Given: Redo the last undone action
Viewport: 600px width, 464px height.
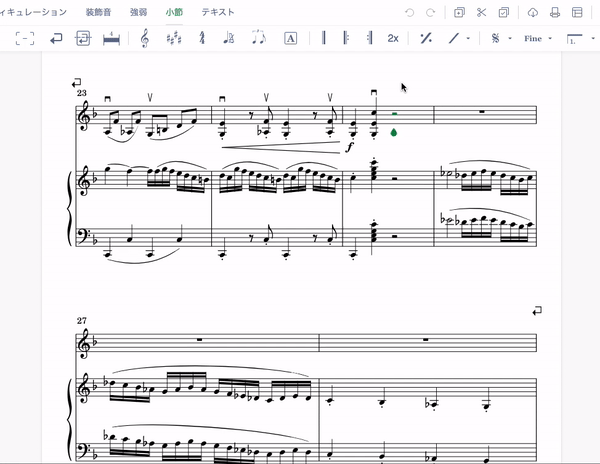Looking at the screenshot, I should [430, 13].
